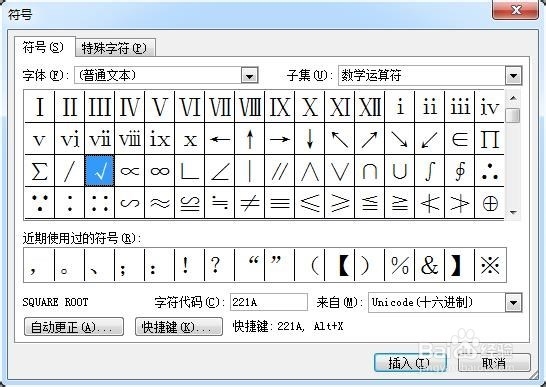Click the symbol grid scrollbar up arrow

[513, 98]
